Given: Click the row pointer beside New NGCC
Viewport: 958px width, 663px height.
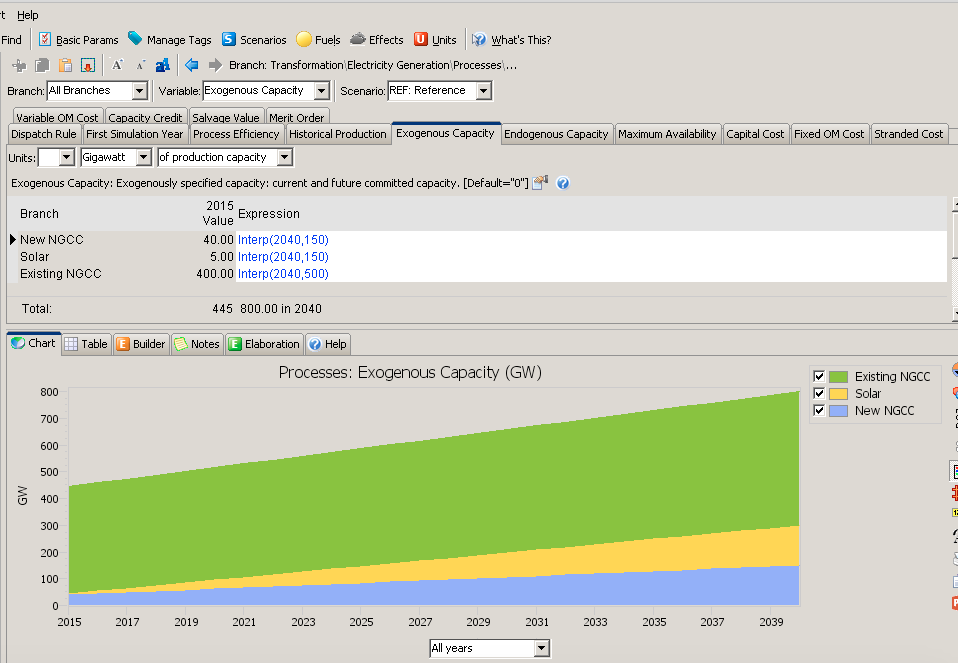Looking at the screenshot, I should [13, 240].
